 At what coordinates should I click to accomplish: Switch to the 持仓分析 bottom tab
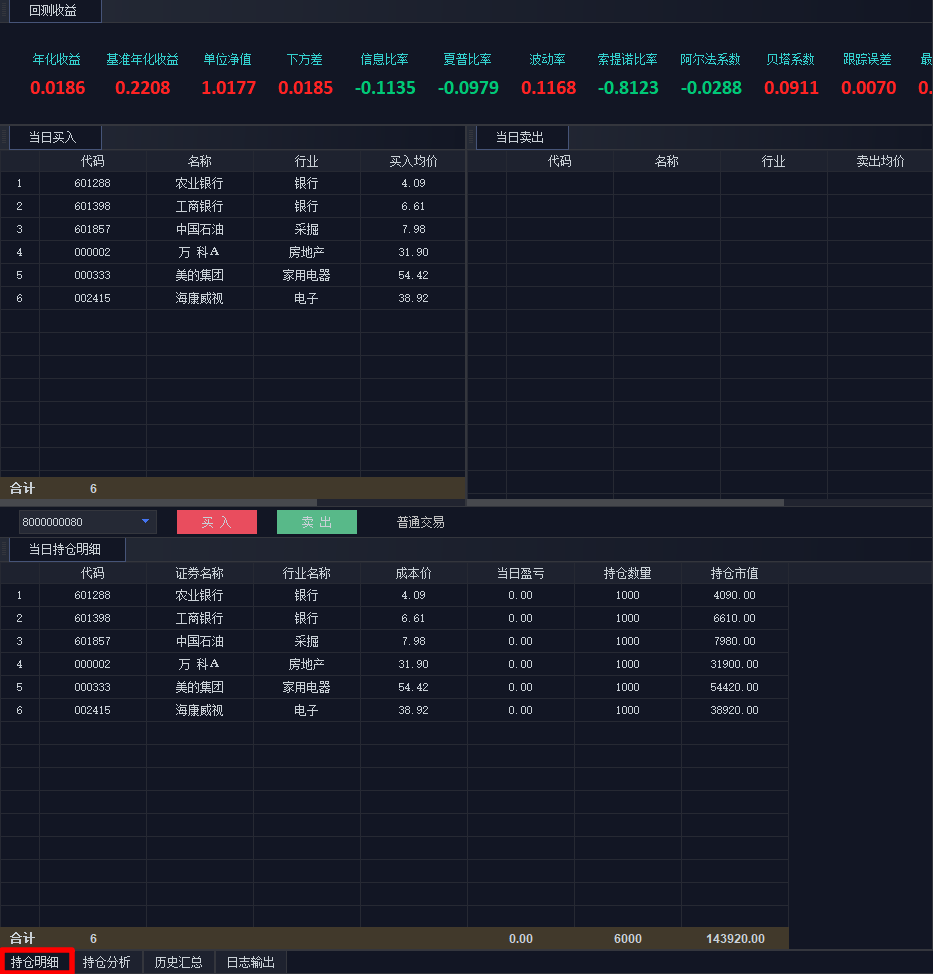[x=106, y=962]
